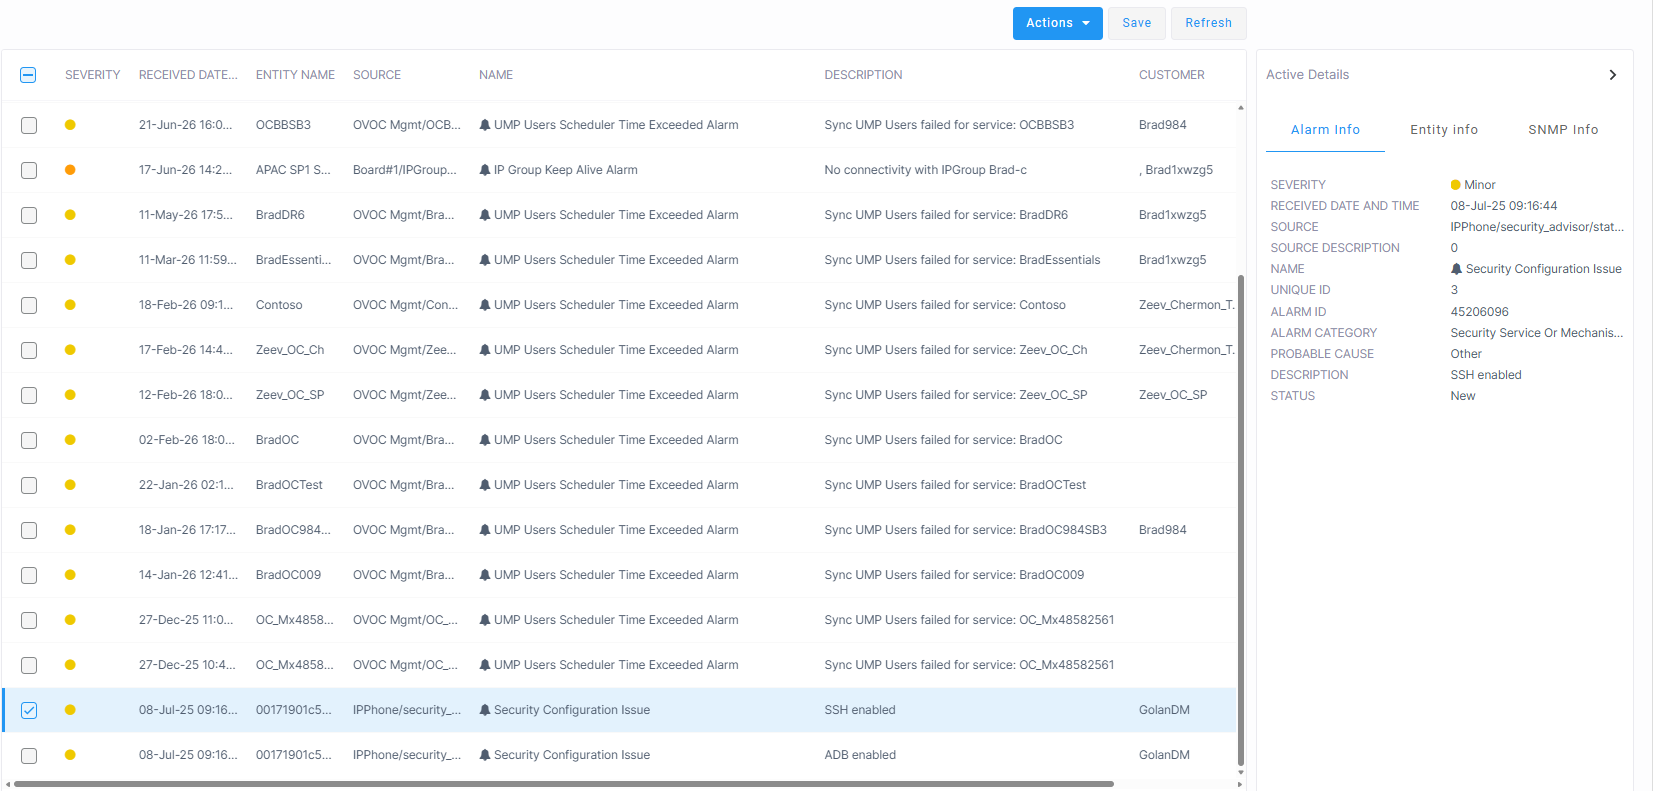
Task: Click the yellow severity dot for BradOC
Action: click(x=70, y=440)
